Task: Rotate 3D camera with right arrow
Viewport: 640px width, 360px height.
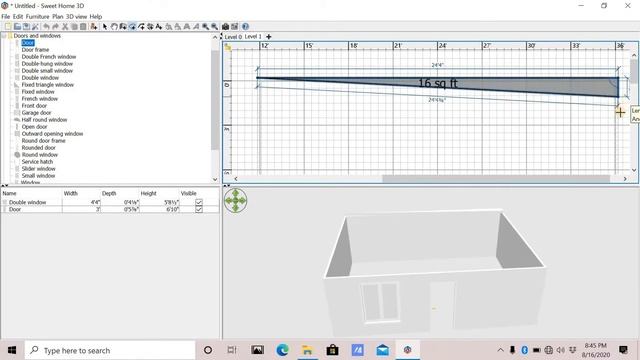Action: pyautogui.click(x=243, y=200)
